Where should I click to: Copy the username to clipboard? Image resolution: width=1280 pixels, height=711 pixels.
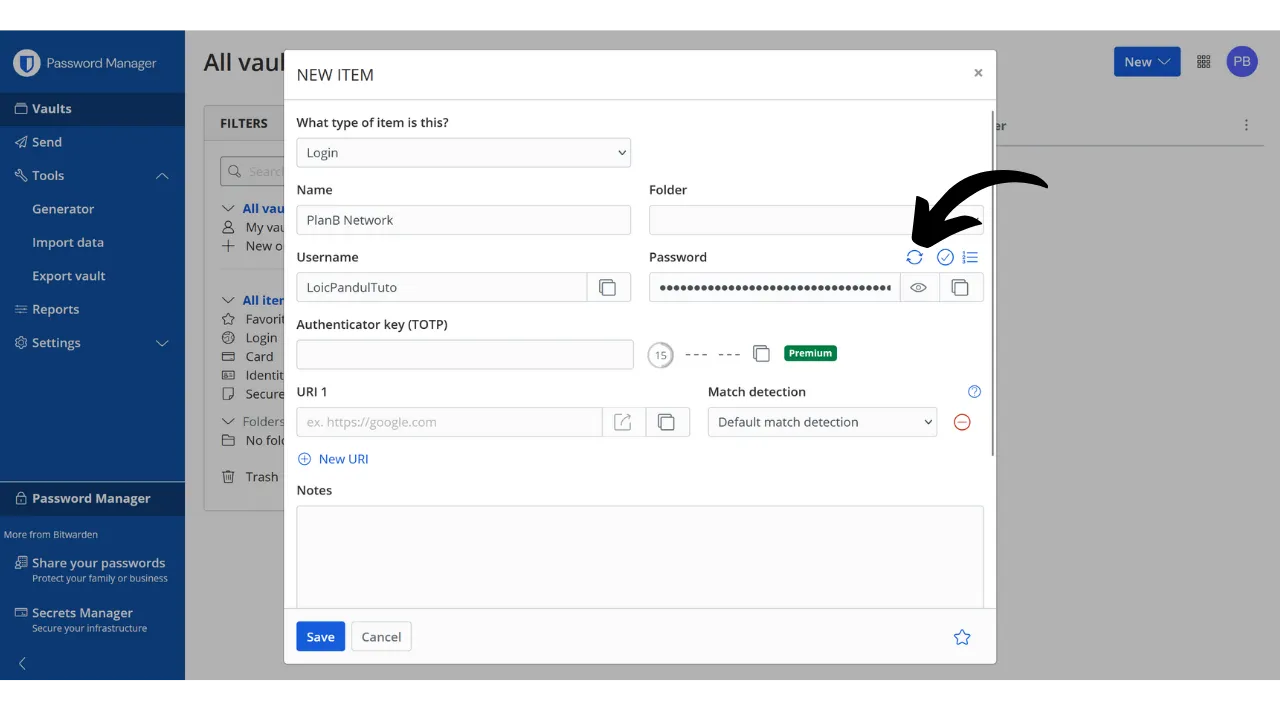point(608,287)
